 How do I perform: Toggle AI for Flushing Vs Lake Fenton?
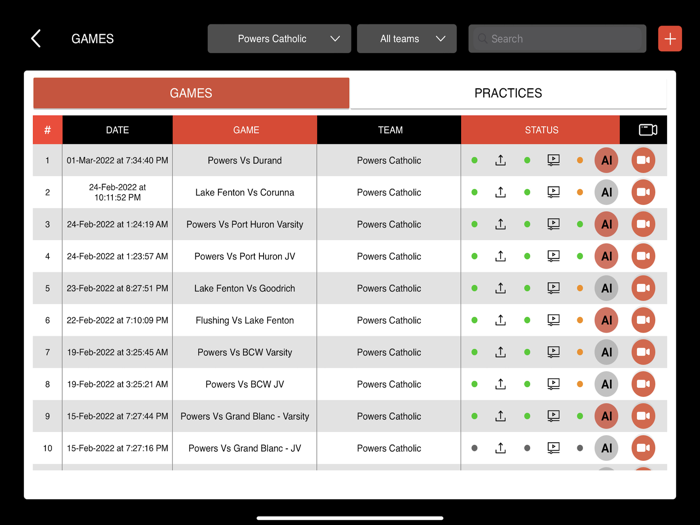(x=606, y=320)
